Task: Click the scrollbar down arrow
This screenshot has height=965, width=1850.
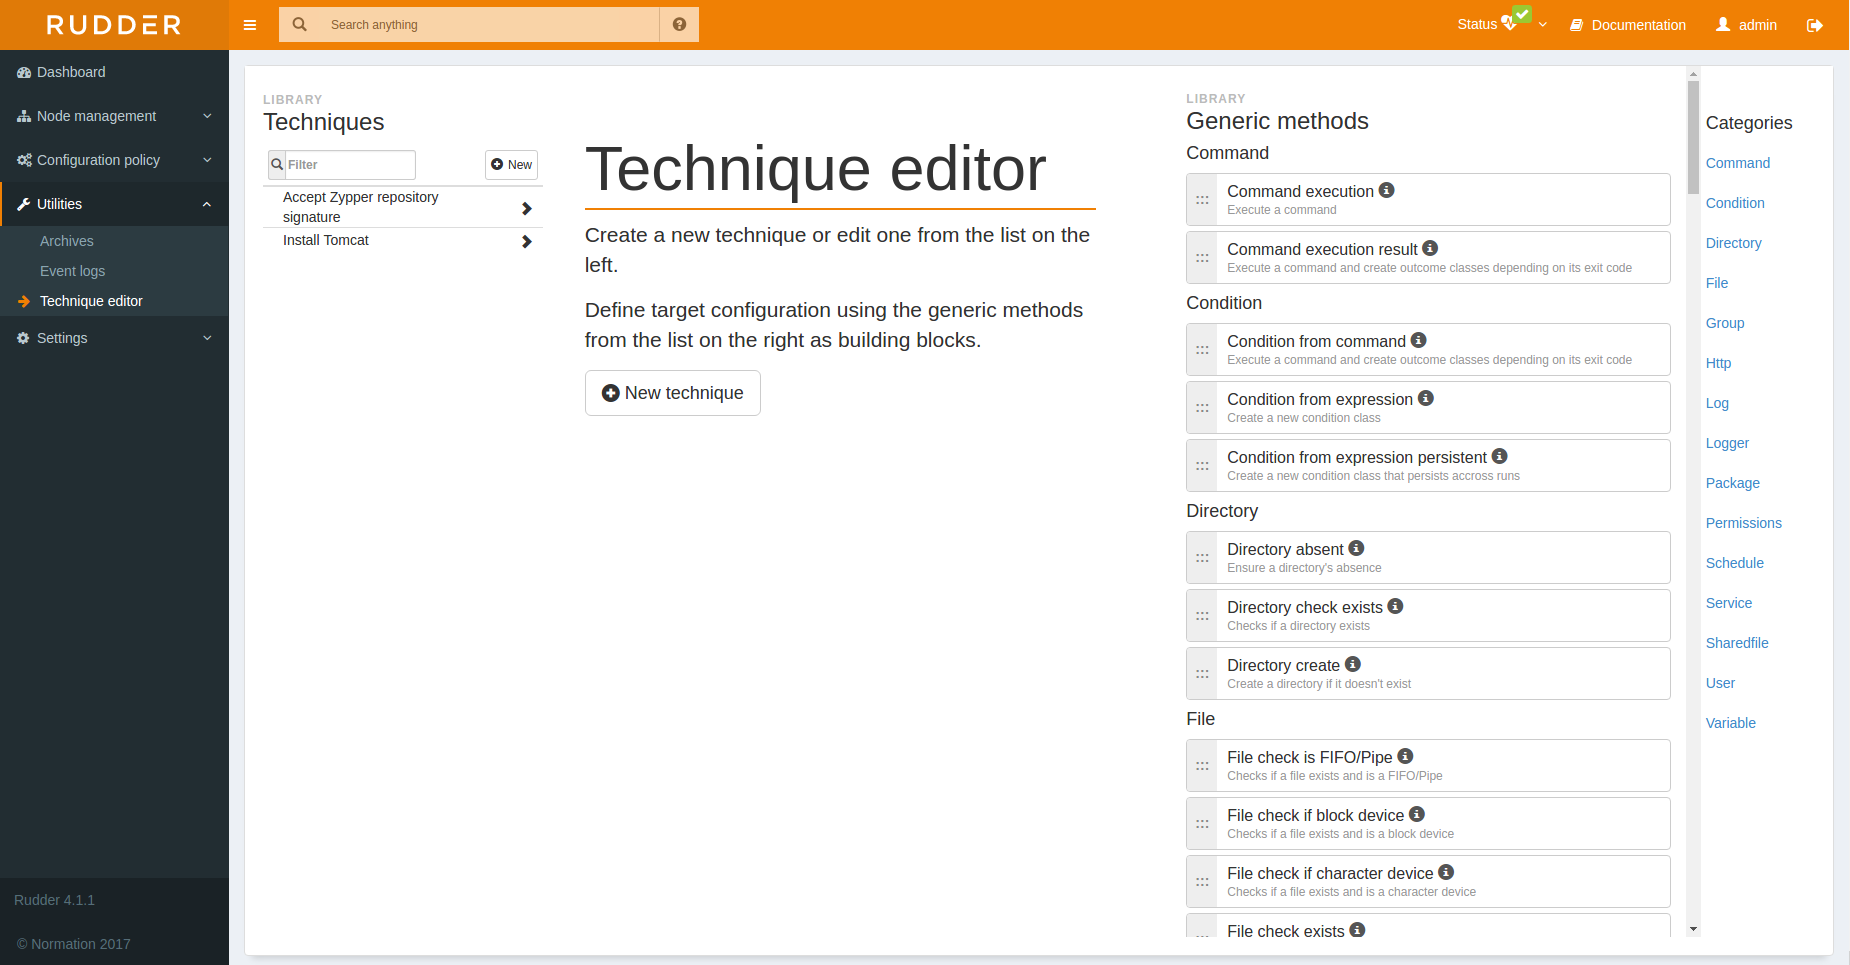Action: coord(1693,929)
